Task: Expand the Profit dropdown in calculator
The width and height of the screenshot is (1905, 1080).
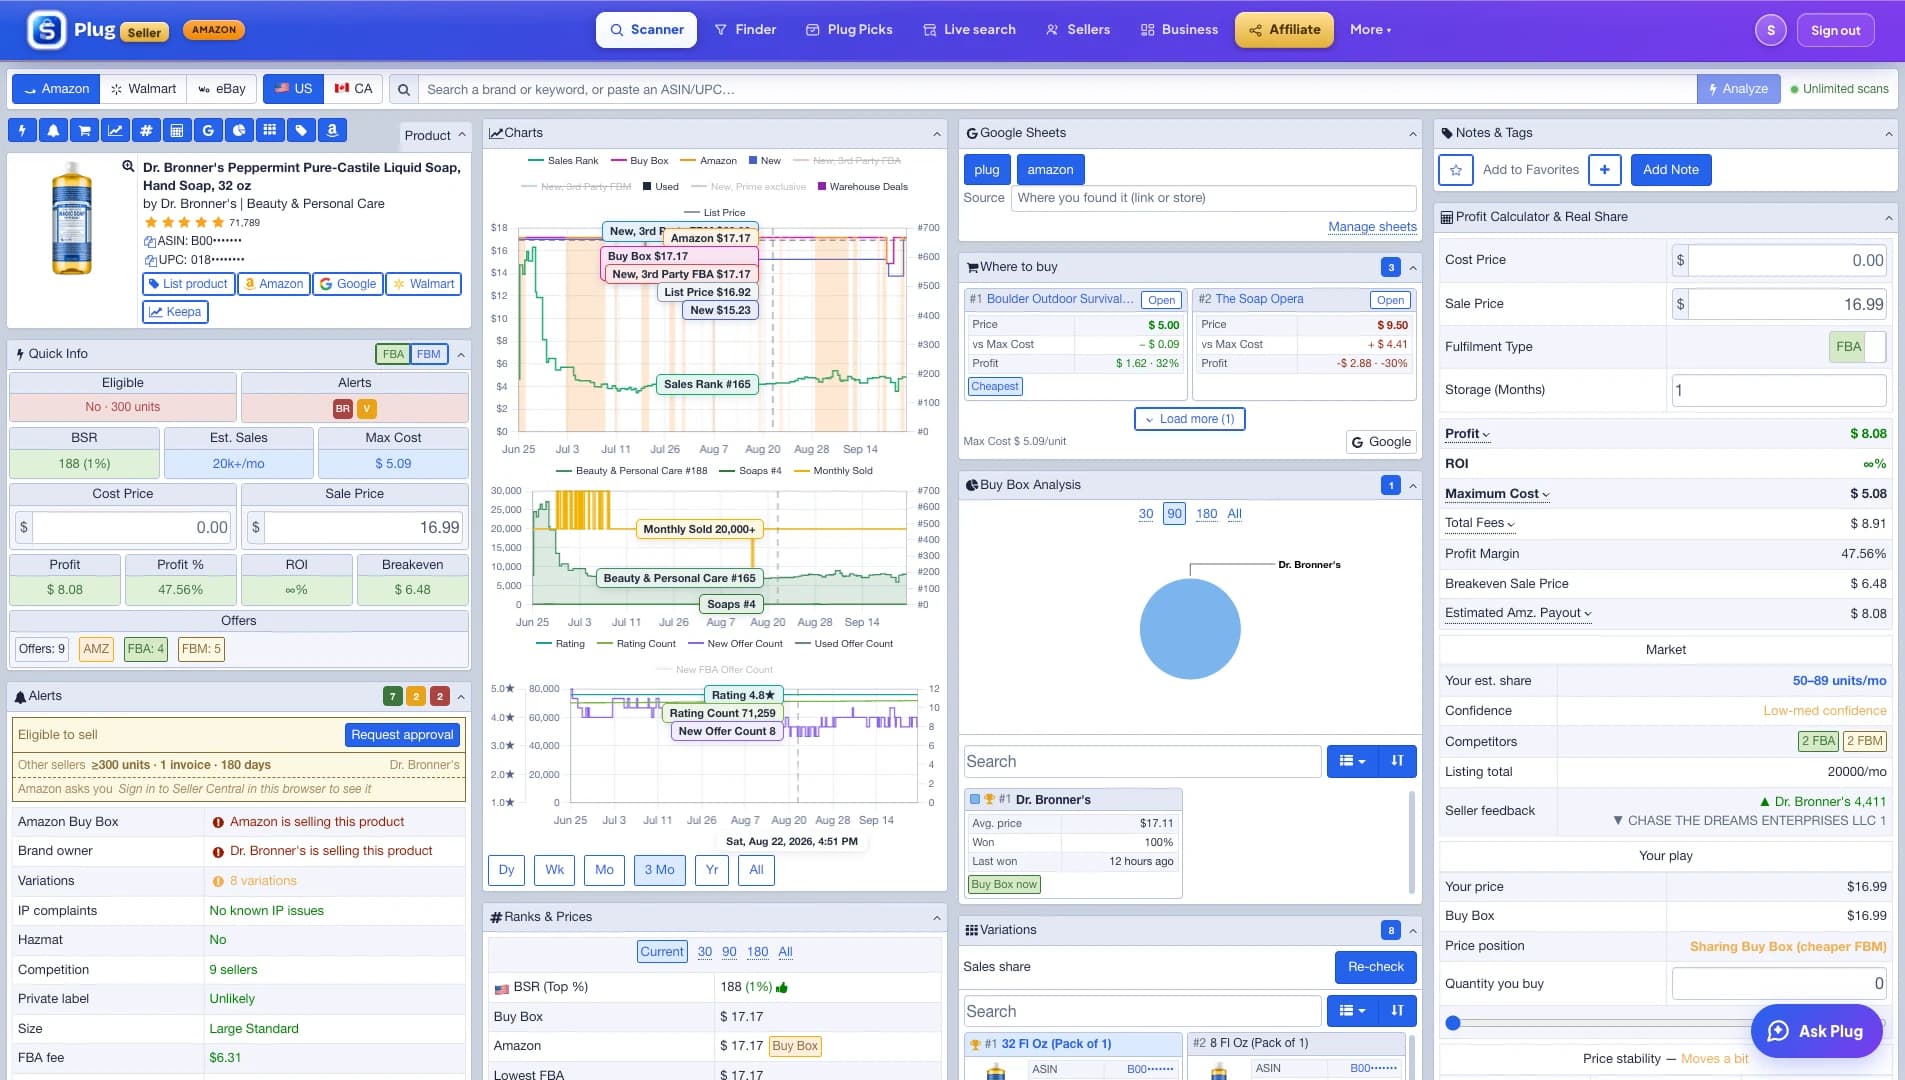Action: (x=1467, y=434)
